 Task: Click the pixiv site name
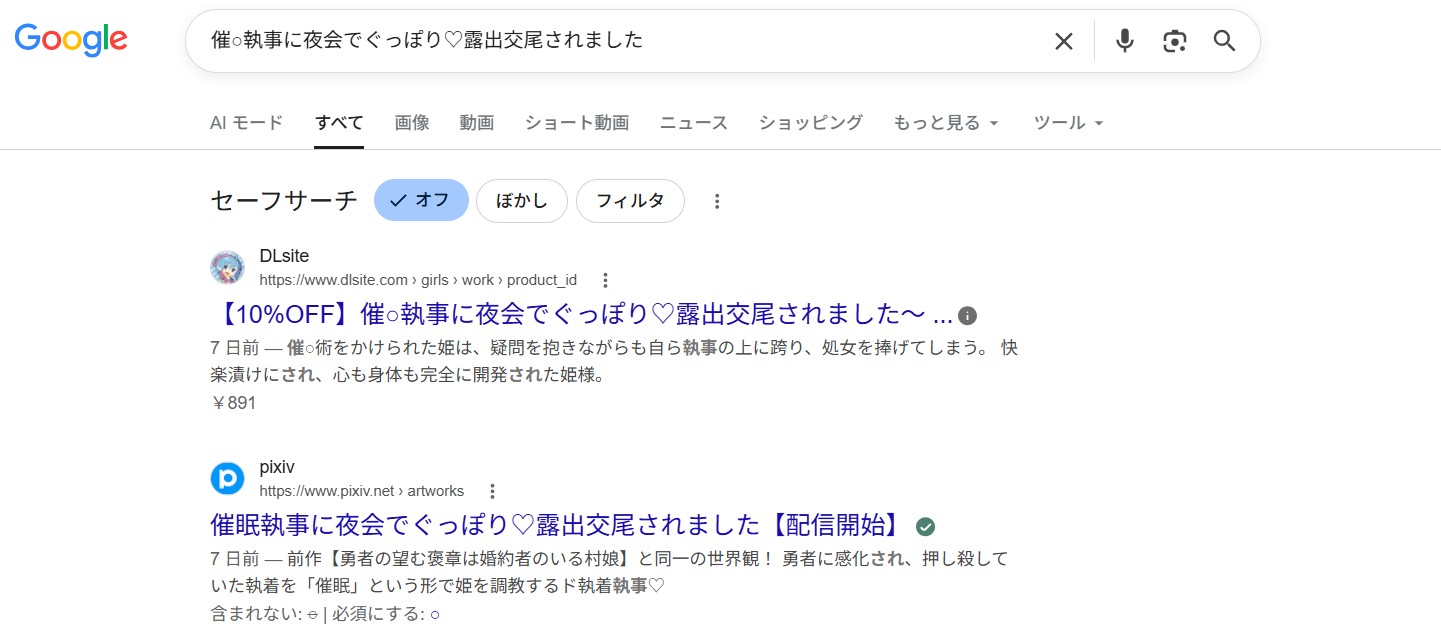pos(277,468)
